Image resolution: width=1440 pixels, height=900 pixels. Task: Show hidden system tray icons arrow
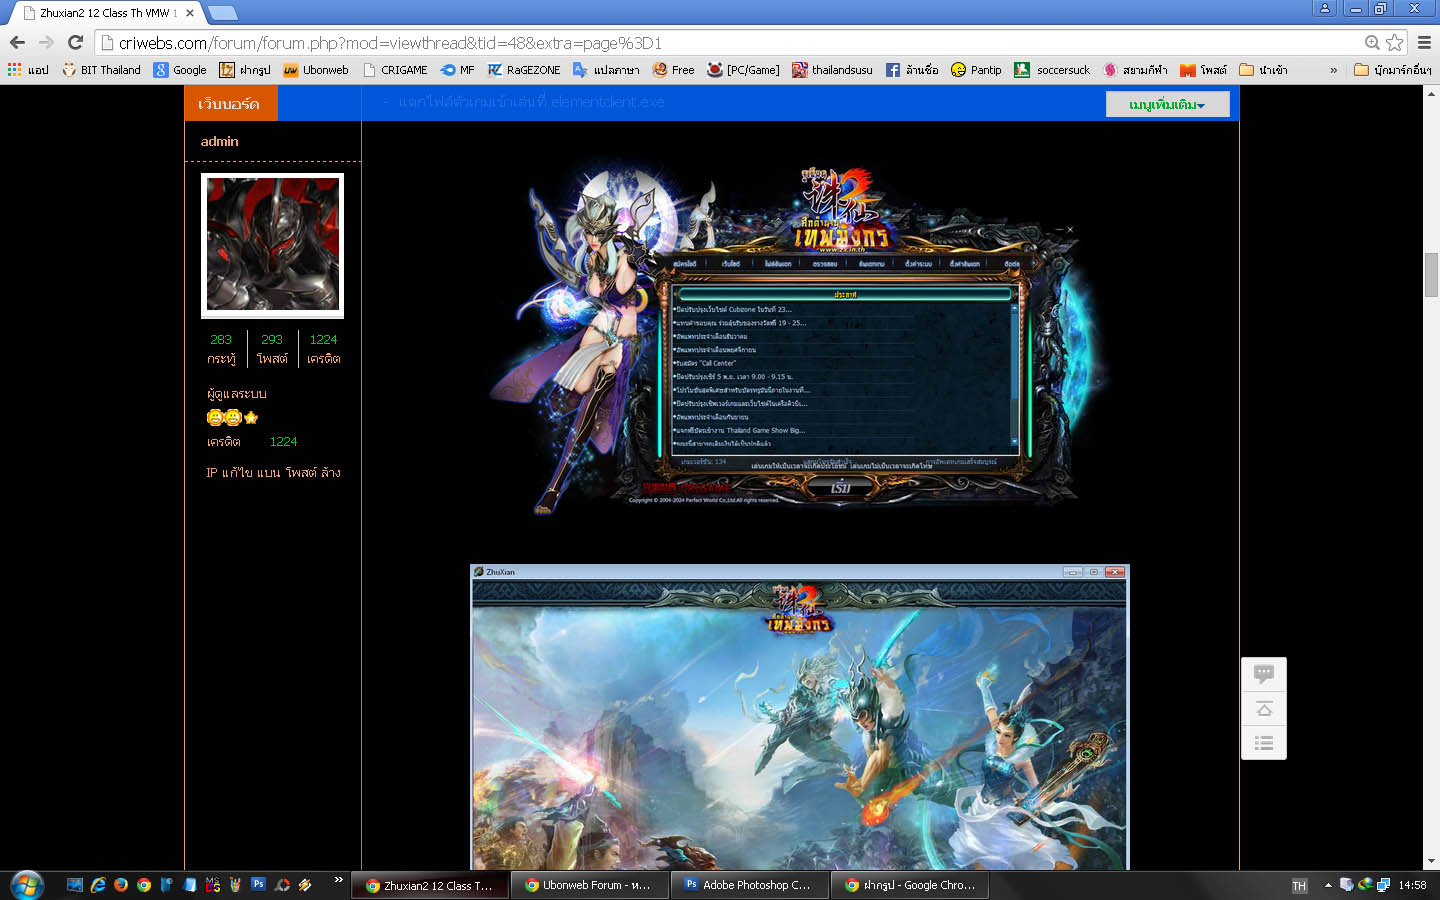pos(1328,885)
